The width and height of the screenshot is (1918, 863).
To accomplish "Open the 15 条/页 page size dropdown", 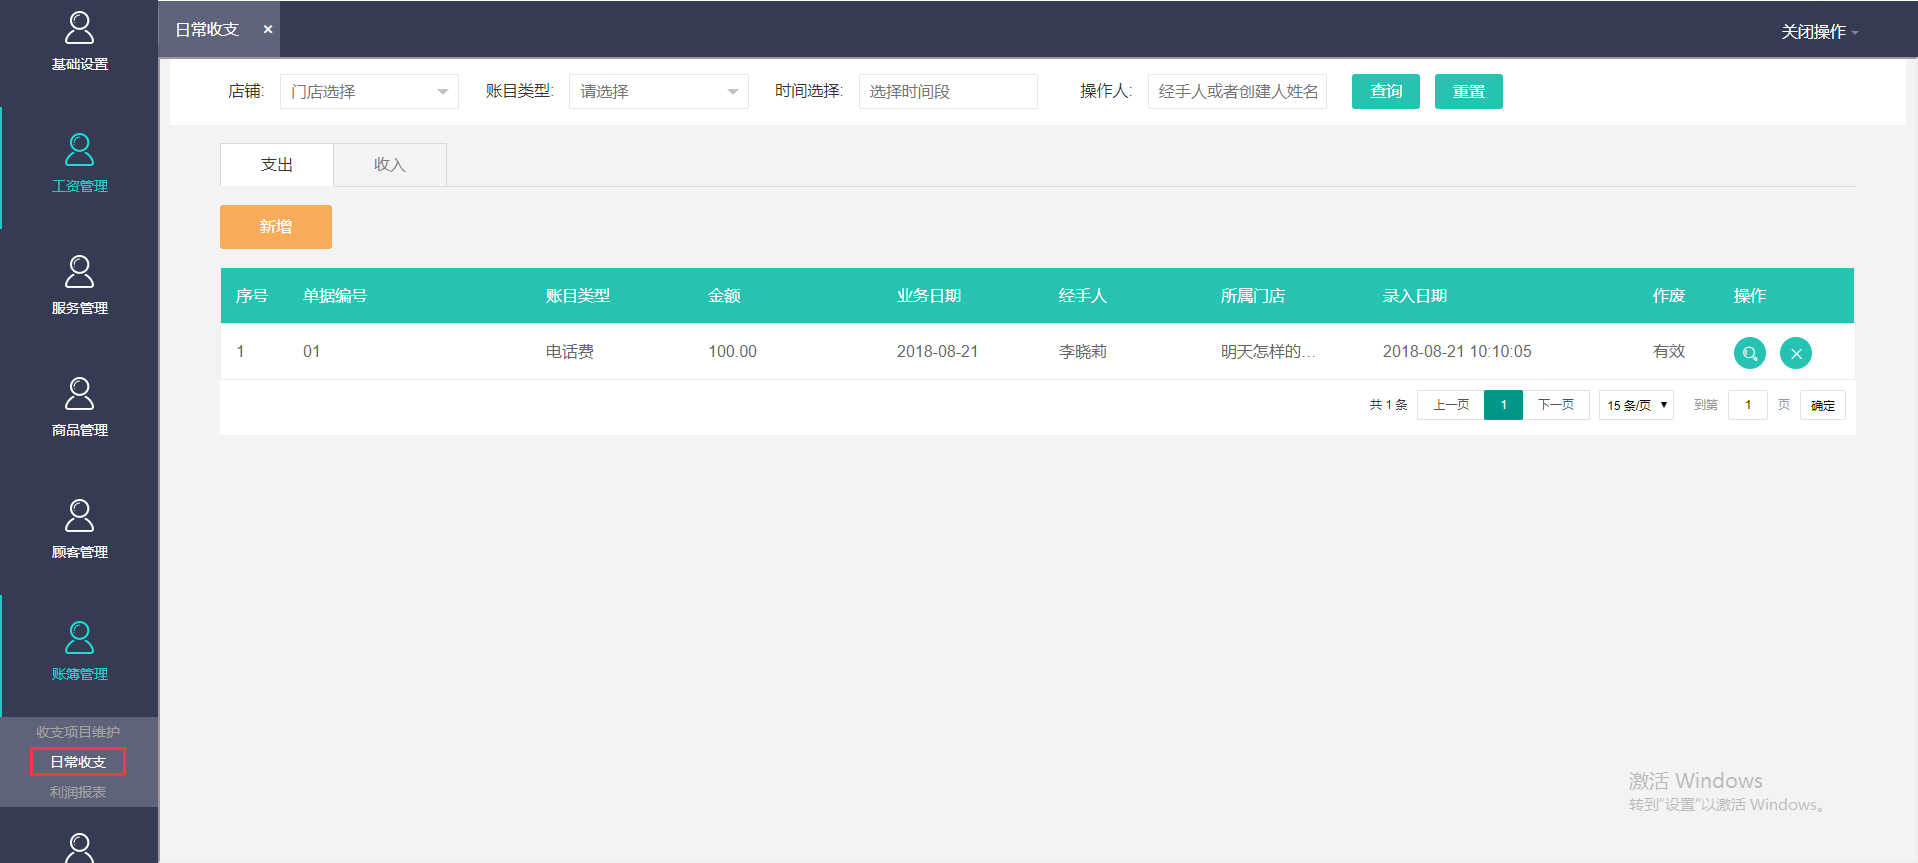I will point(1636,405).
